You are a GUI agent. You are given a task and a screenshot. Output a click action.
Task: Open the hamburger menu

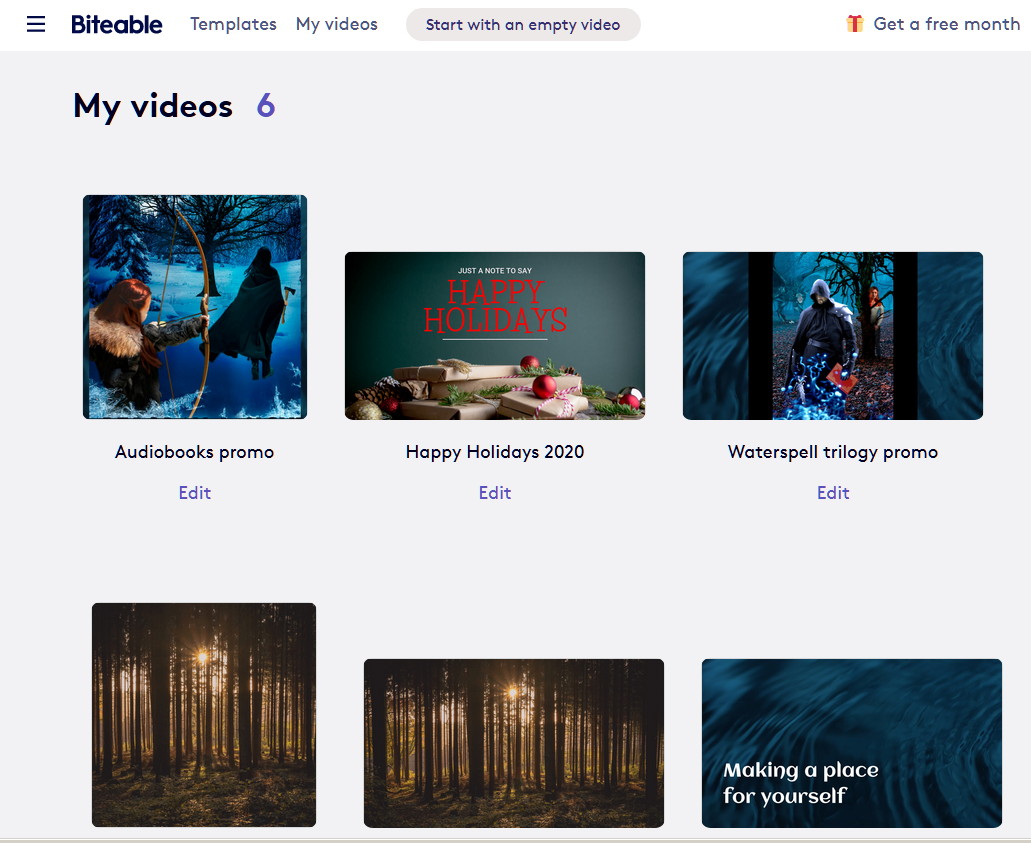pyautogui.click(x=36, y=24)
